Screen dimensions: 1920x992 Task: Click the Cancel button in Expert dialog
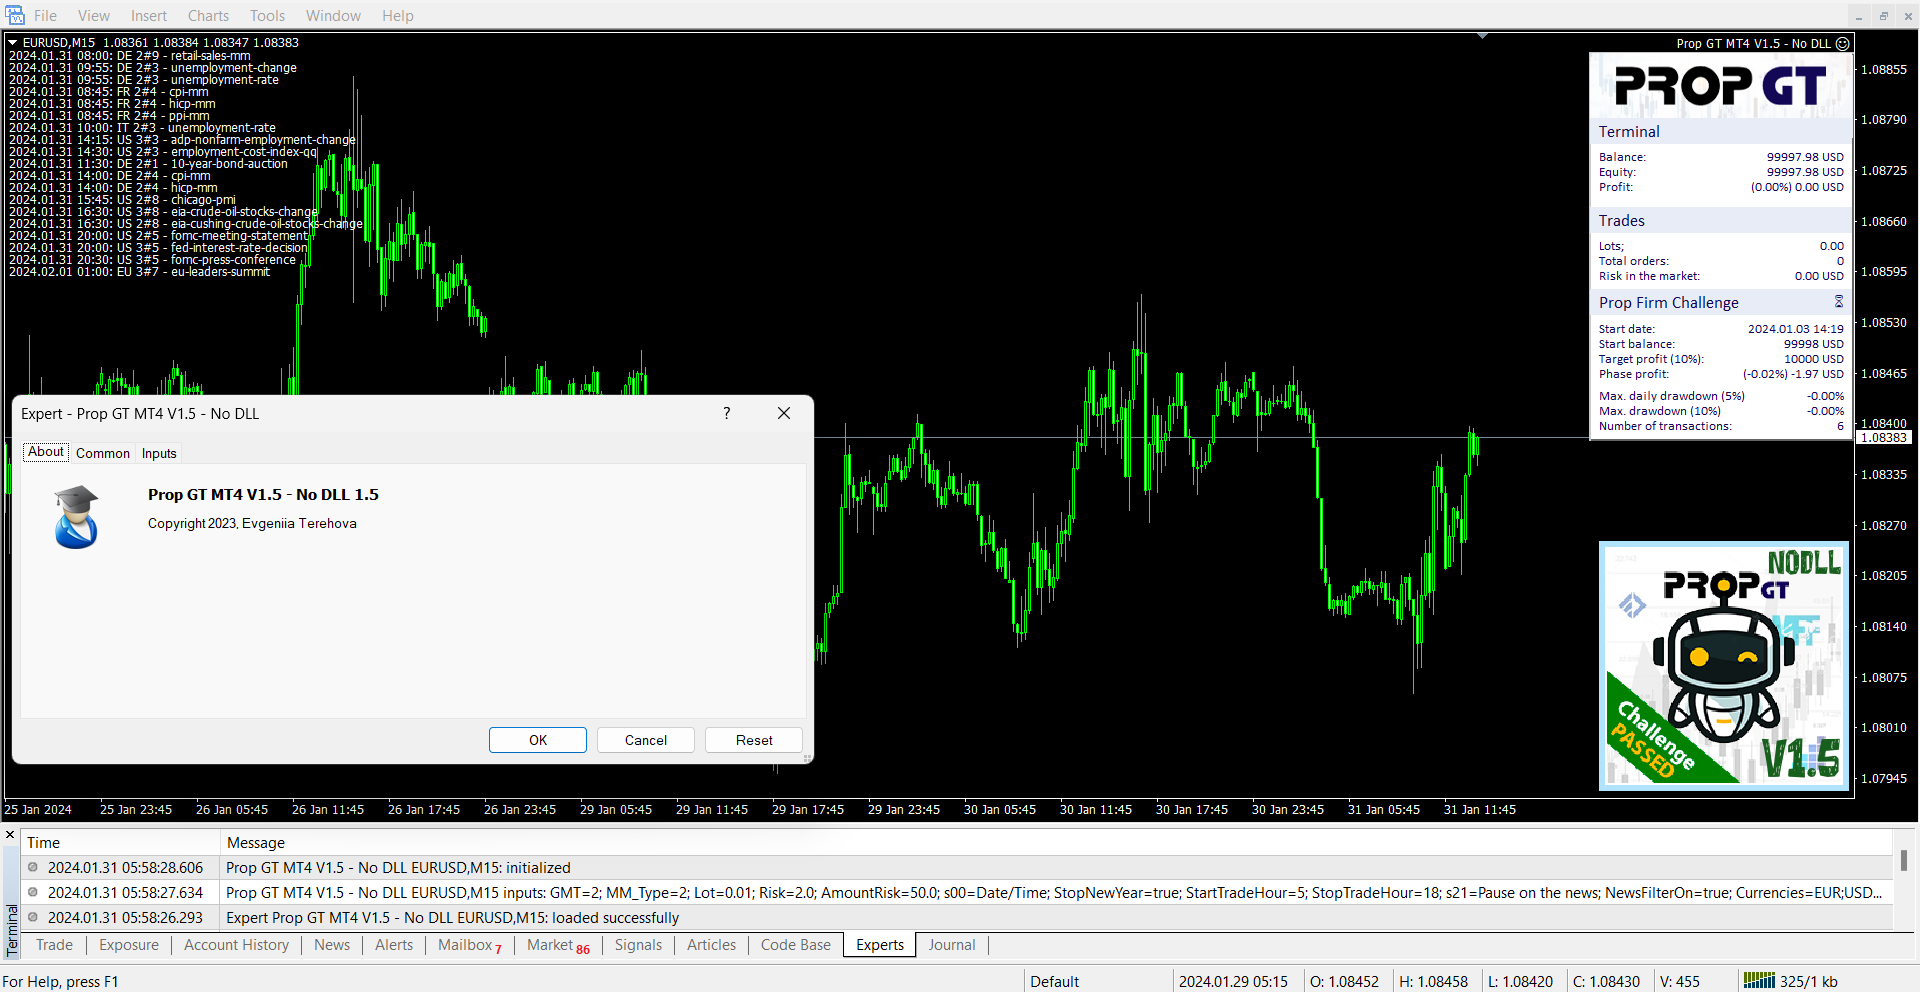point(646,740)
